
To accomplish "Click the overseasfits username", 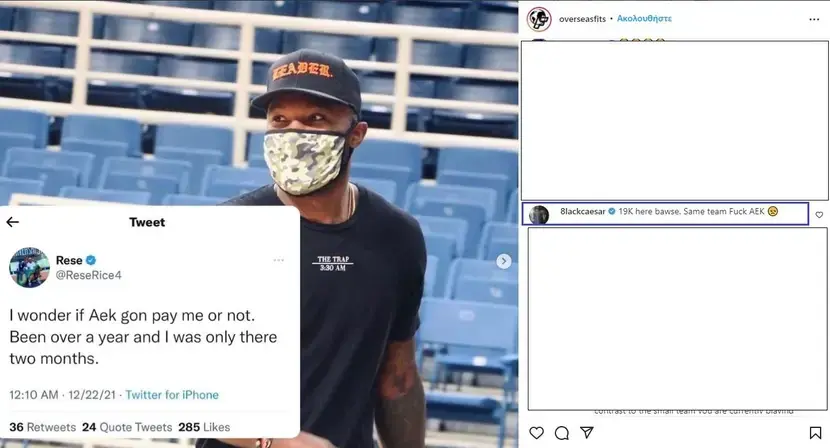I will pos(582,19).
